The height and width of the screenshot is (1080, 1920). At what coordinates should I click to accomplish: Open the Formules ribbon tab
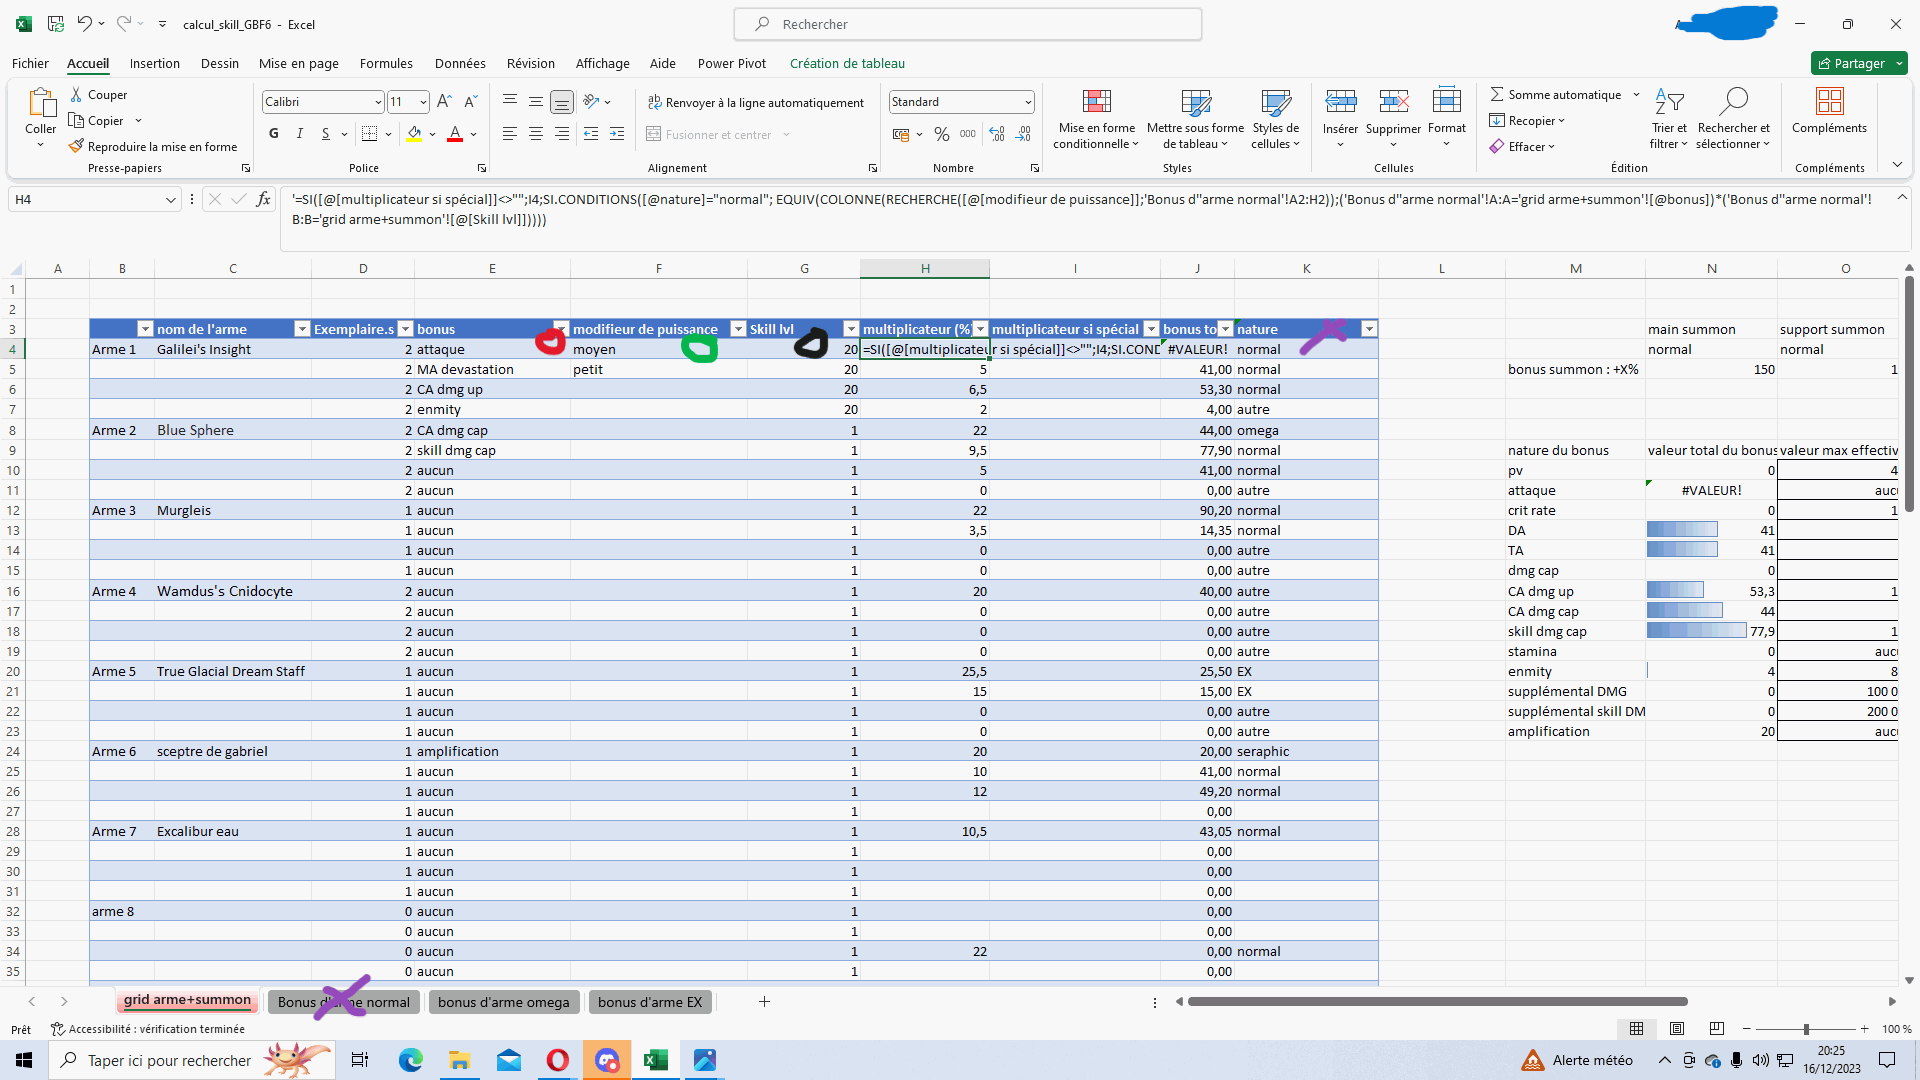[386, 63]
